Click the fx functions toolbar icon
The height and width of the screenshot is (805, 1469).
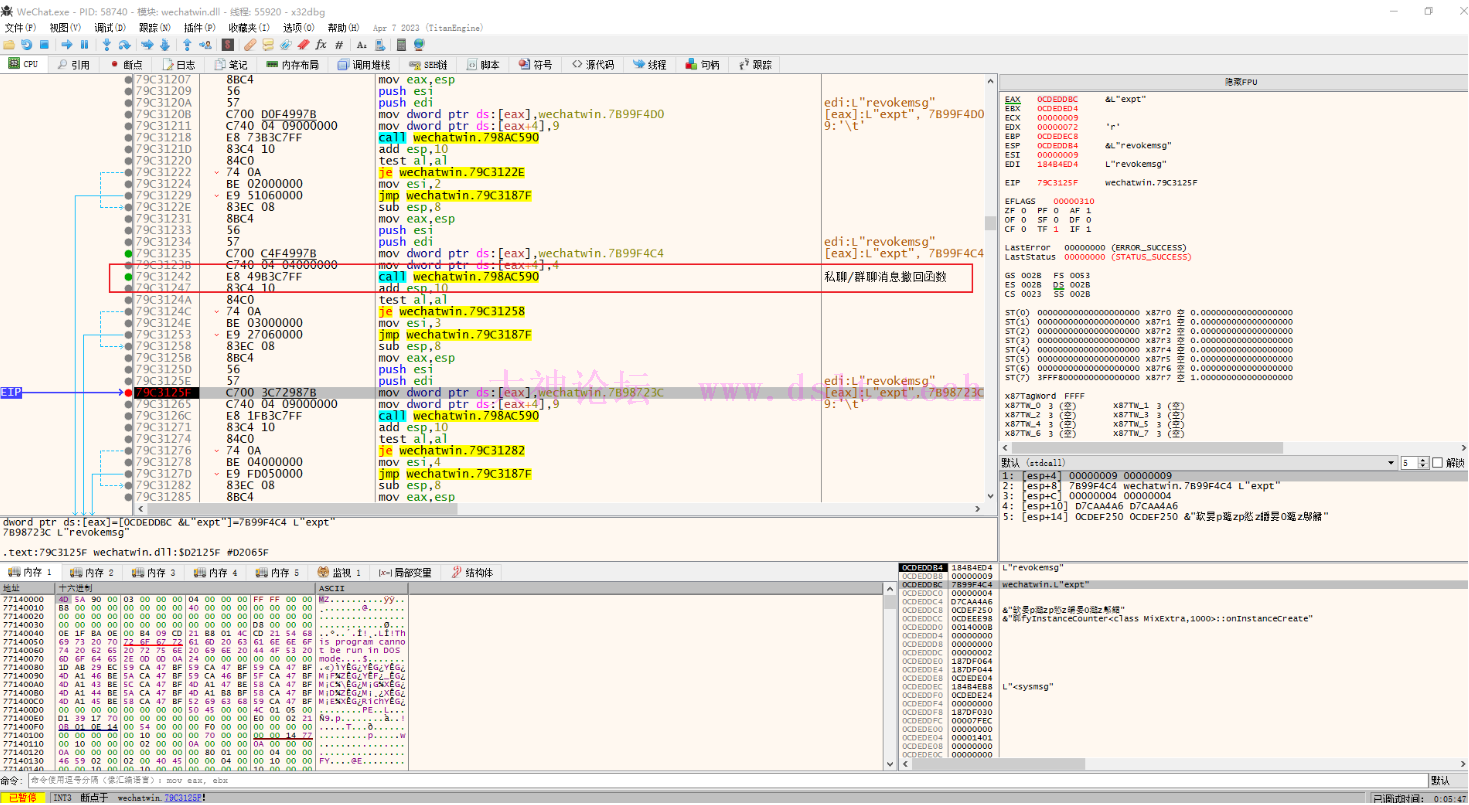321,45
